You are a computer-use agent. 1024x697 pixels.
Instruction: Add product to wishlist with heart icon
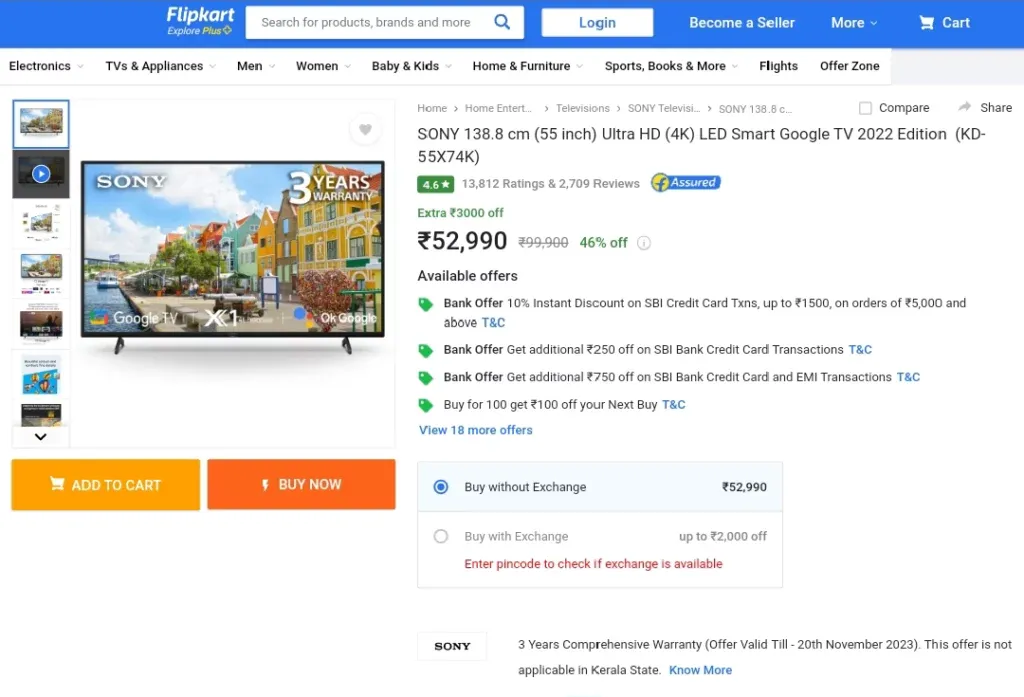click(x=365, y=129)
